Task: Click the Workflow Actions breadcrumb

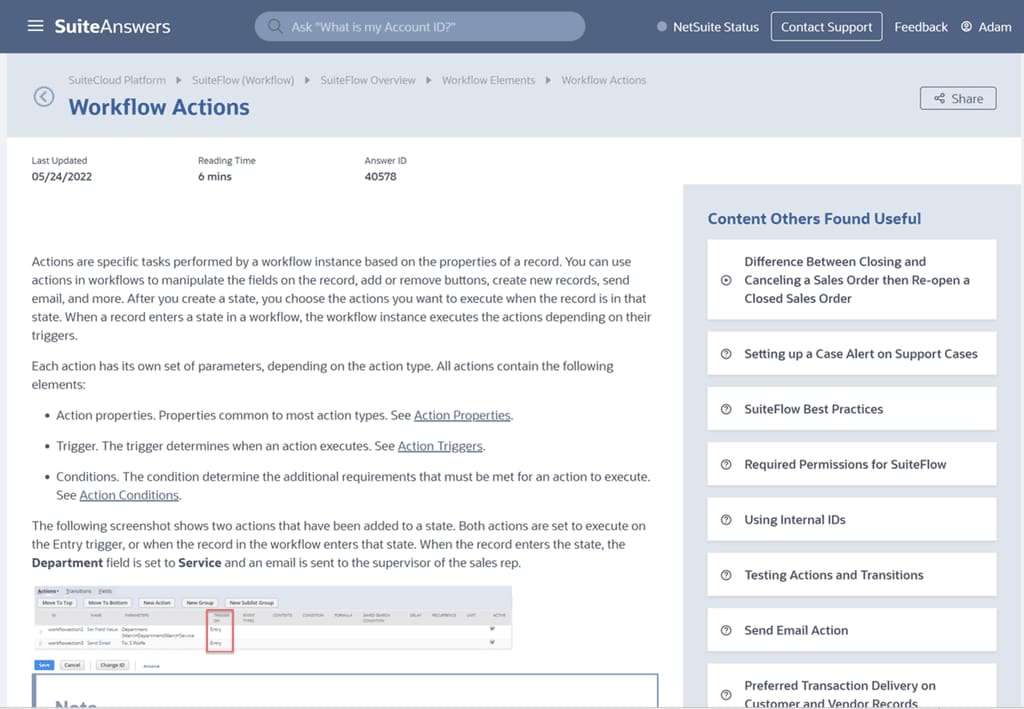Action: click(x=603, y=80)
